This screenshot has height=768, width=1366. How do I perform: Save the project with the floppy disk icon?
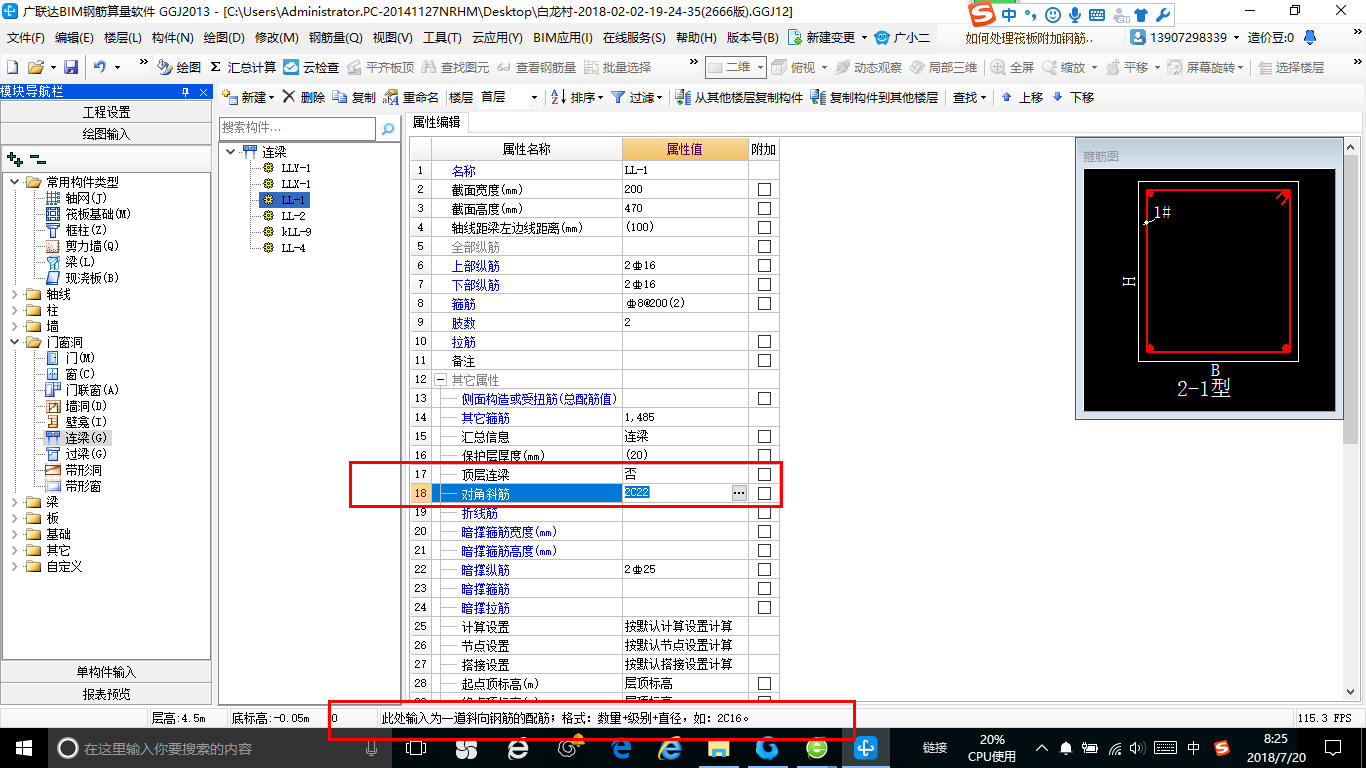coord(71,67)
